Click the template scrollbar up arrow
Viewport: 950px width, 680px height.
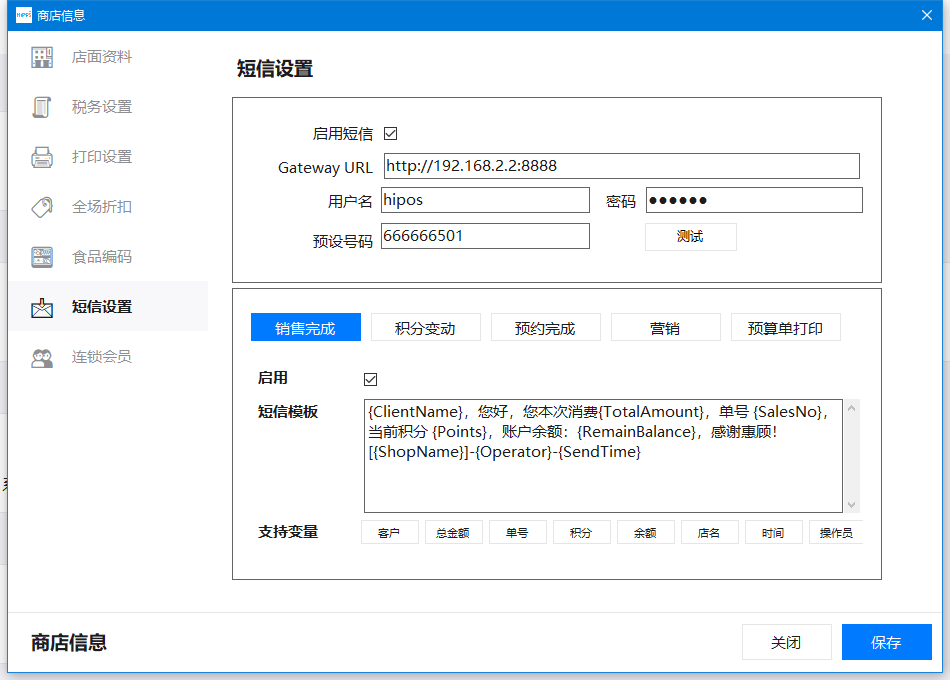(851, 408)
